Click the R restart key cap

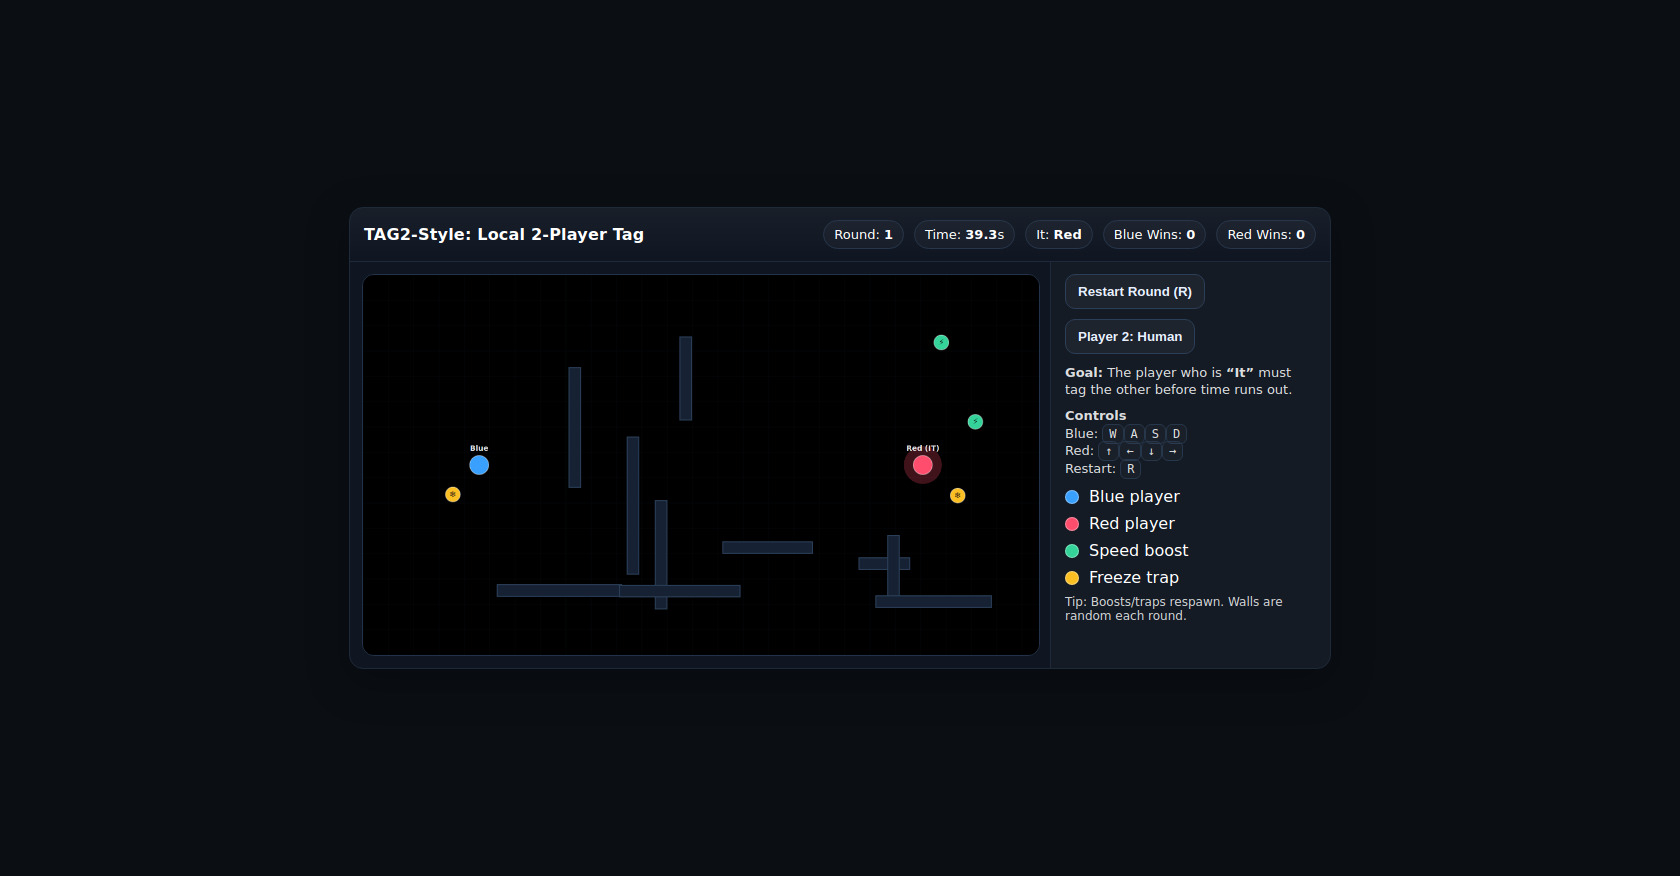(1130, 469)
